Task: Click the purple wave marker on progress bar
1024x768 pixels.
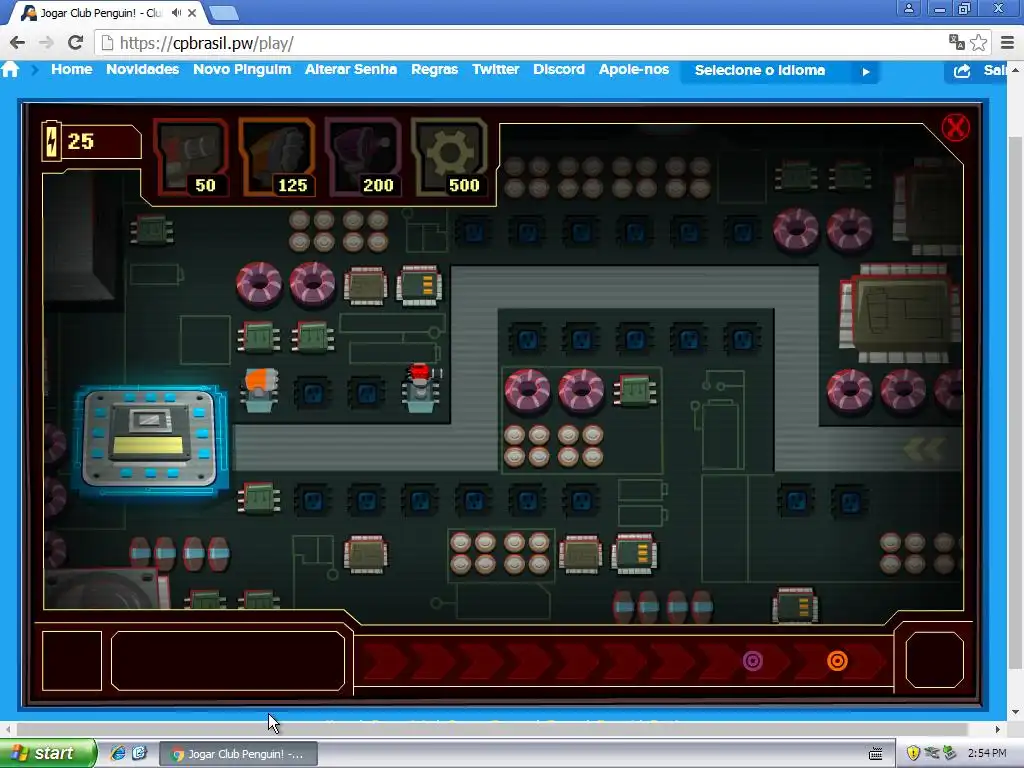Action: (x=752, y=661)
